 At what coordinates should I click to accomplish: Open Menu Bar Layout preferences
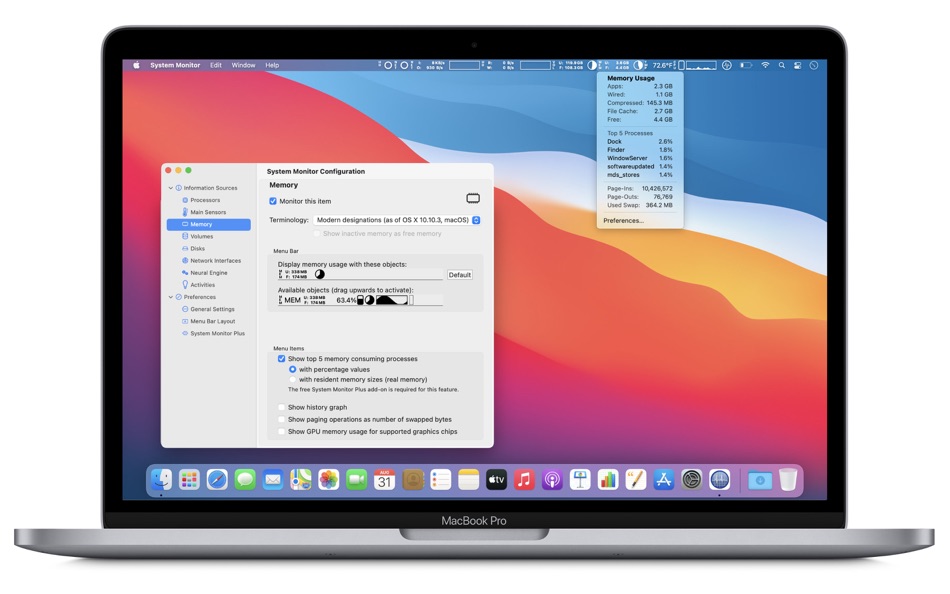[212, 321]
